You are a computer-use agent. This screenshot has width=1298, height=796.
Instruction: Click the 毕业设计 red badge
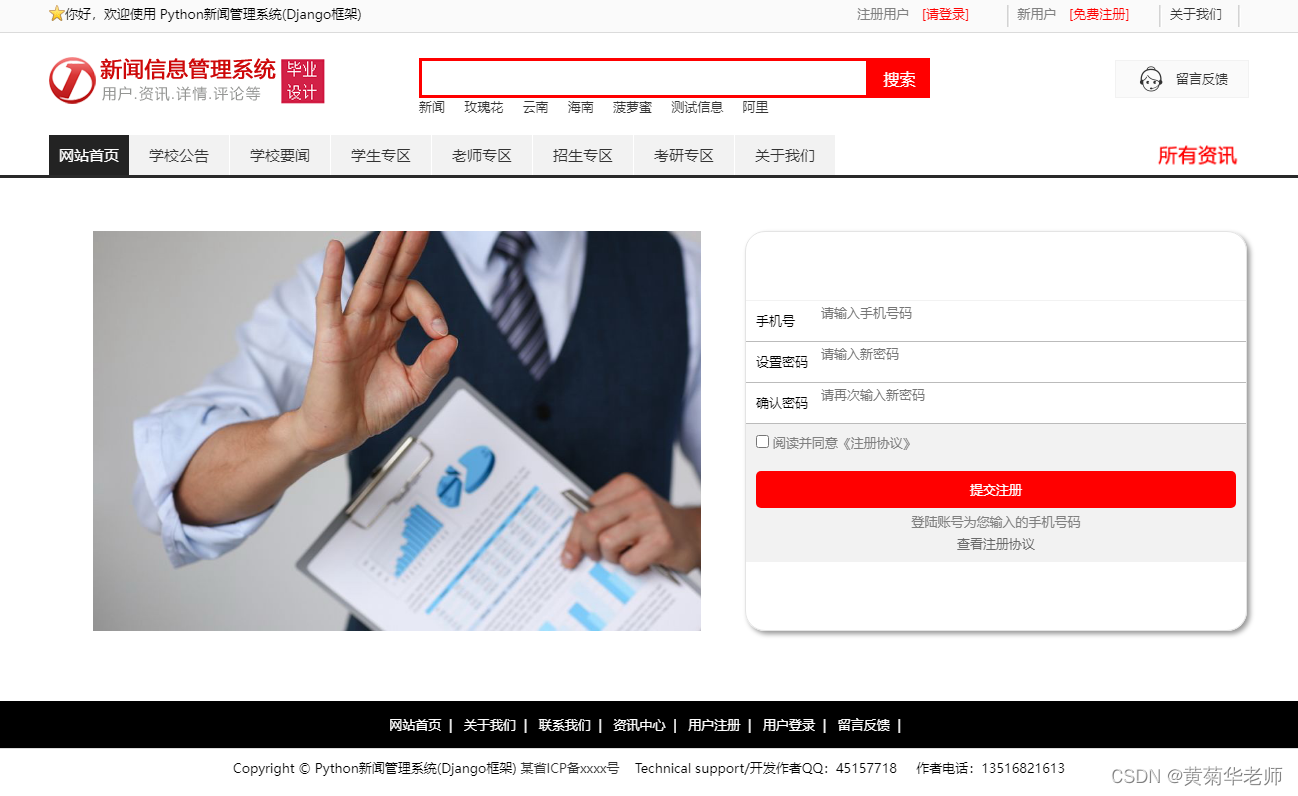point(302,81)
